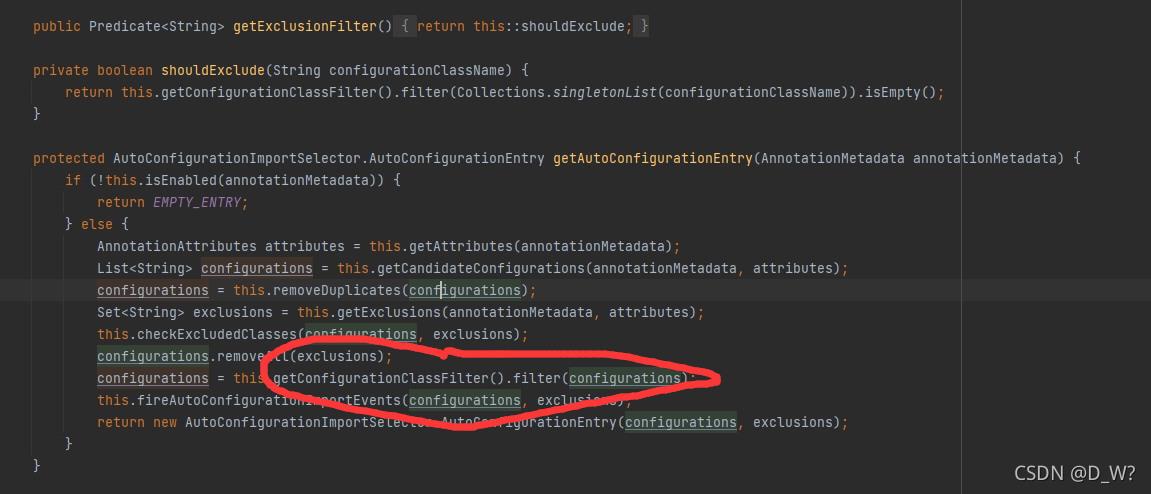Click the else keyword
Screen dimensions: 1151x494
97,224
